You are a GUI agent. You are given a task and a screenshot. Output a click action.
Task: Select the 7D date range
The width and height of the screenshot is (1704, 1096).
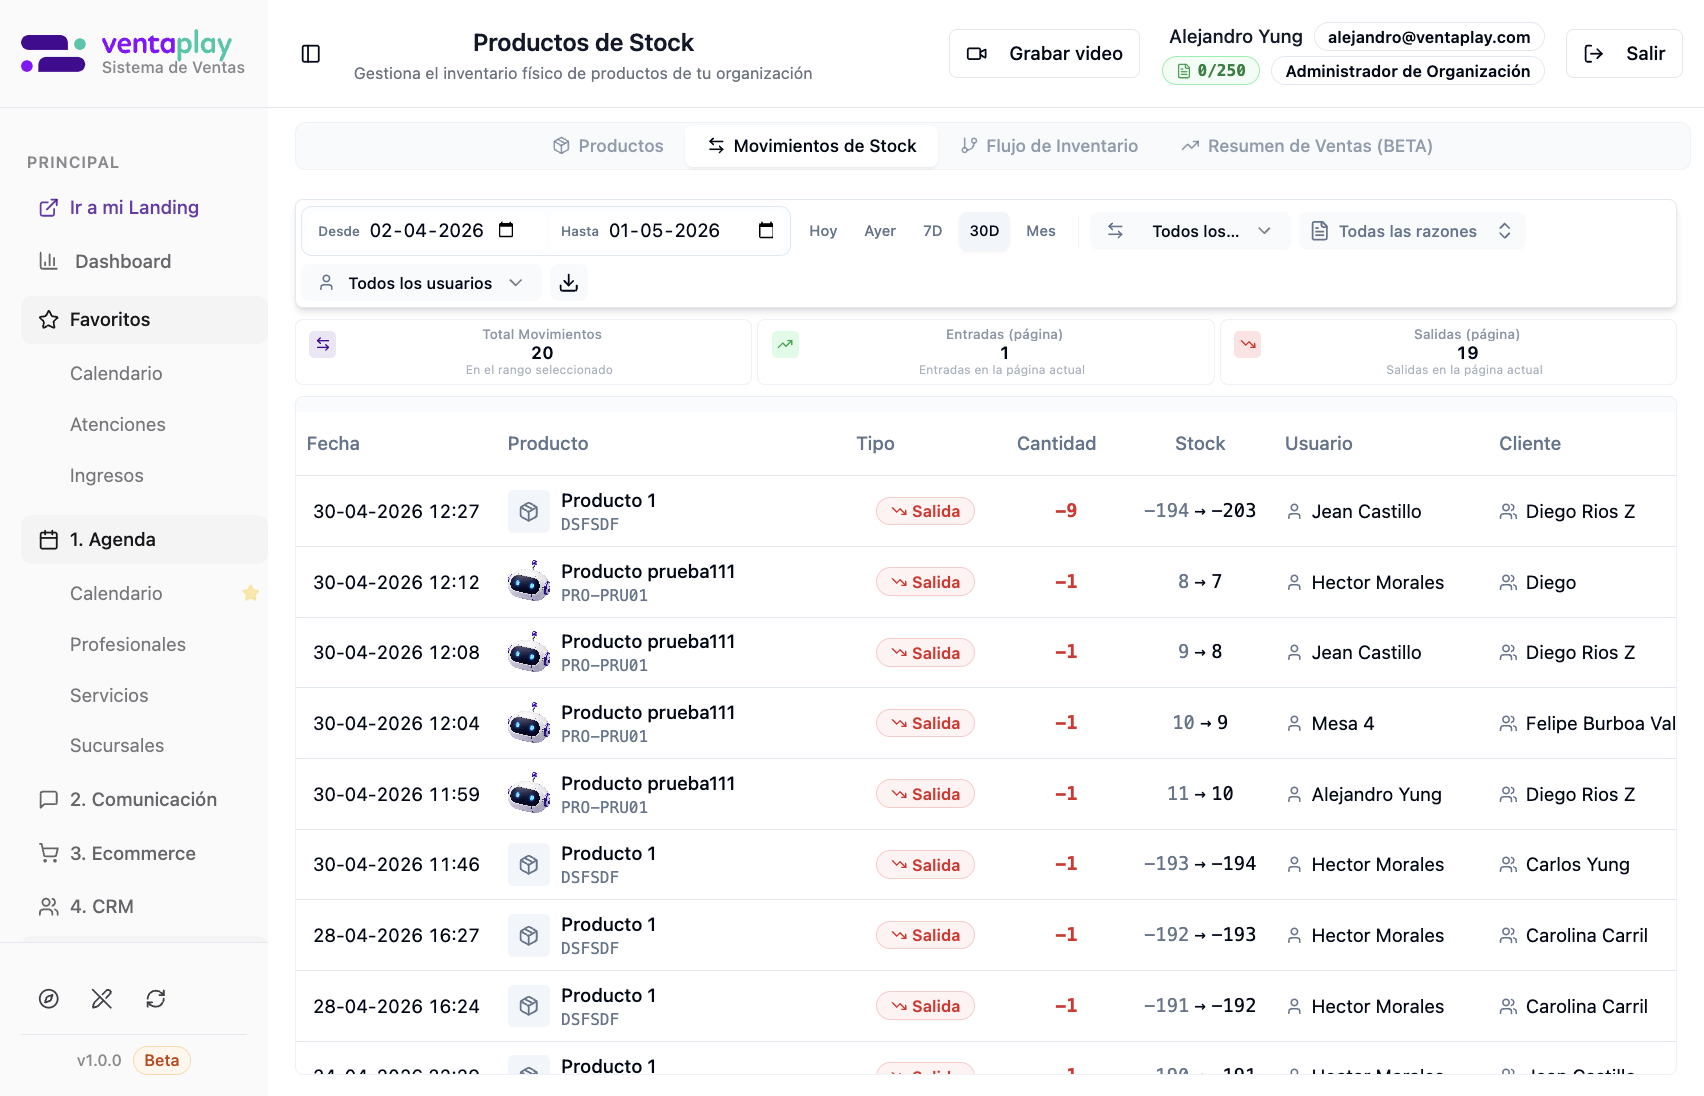click(933, 231)
